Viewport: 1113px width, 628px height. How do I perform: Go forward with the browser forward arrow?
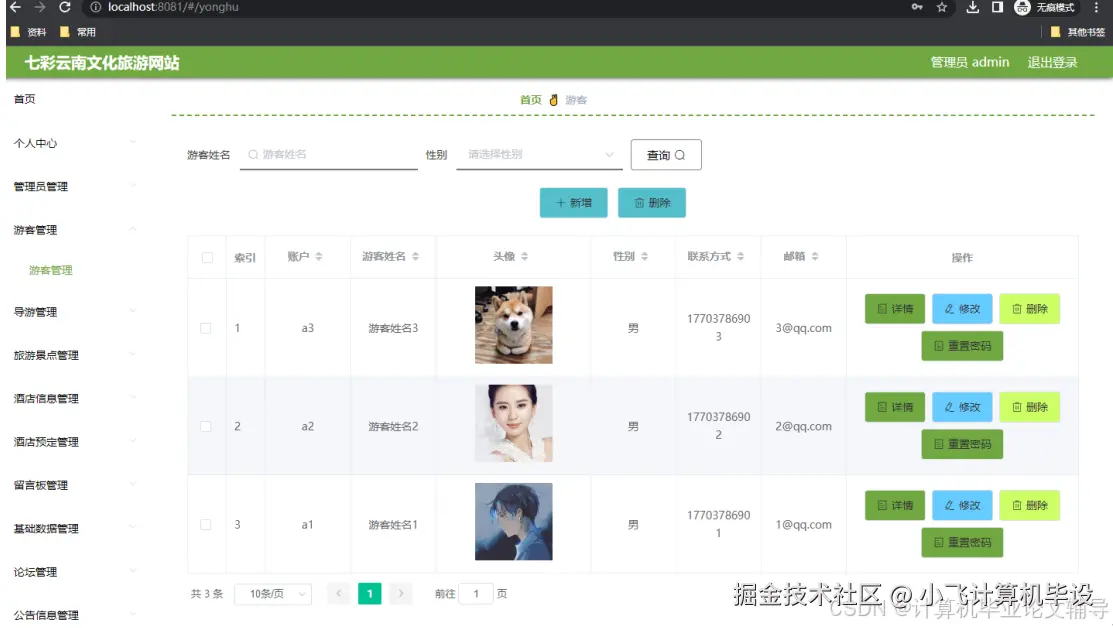tap(40, 7)
